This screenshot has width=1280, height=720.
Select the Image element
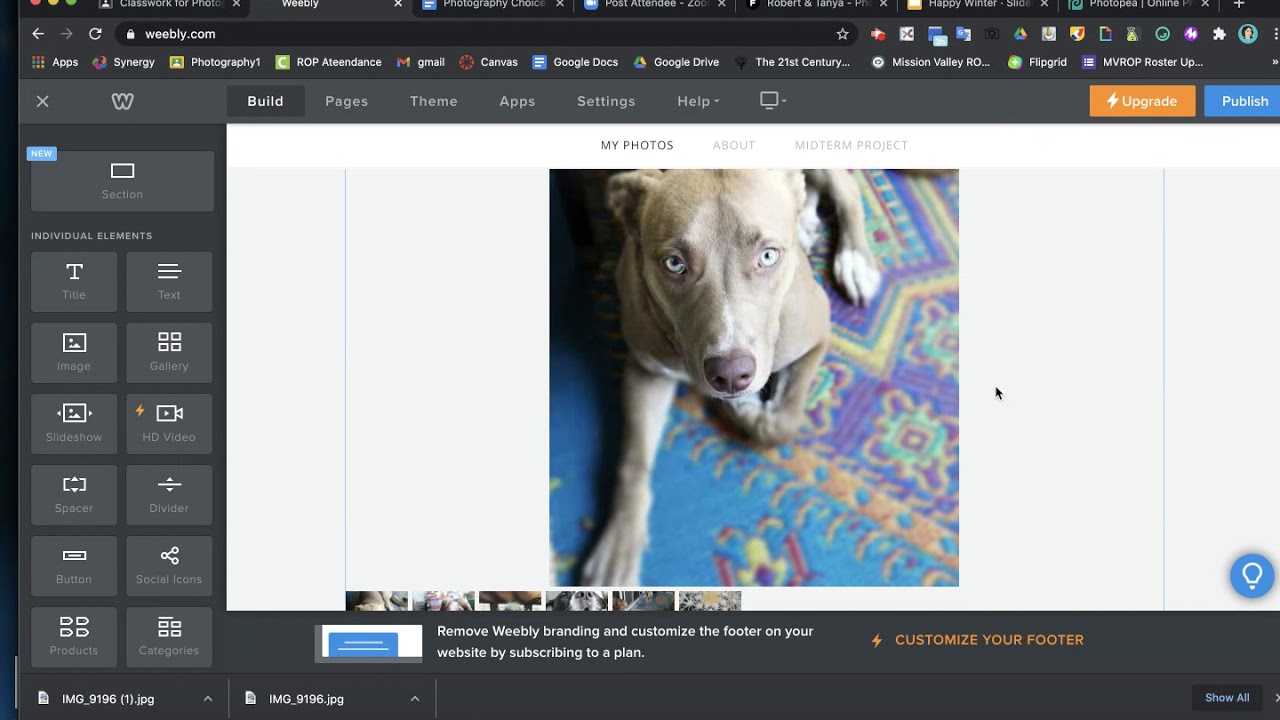74,352
